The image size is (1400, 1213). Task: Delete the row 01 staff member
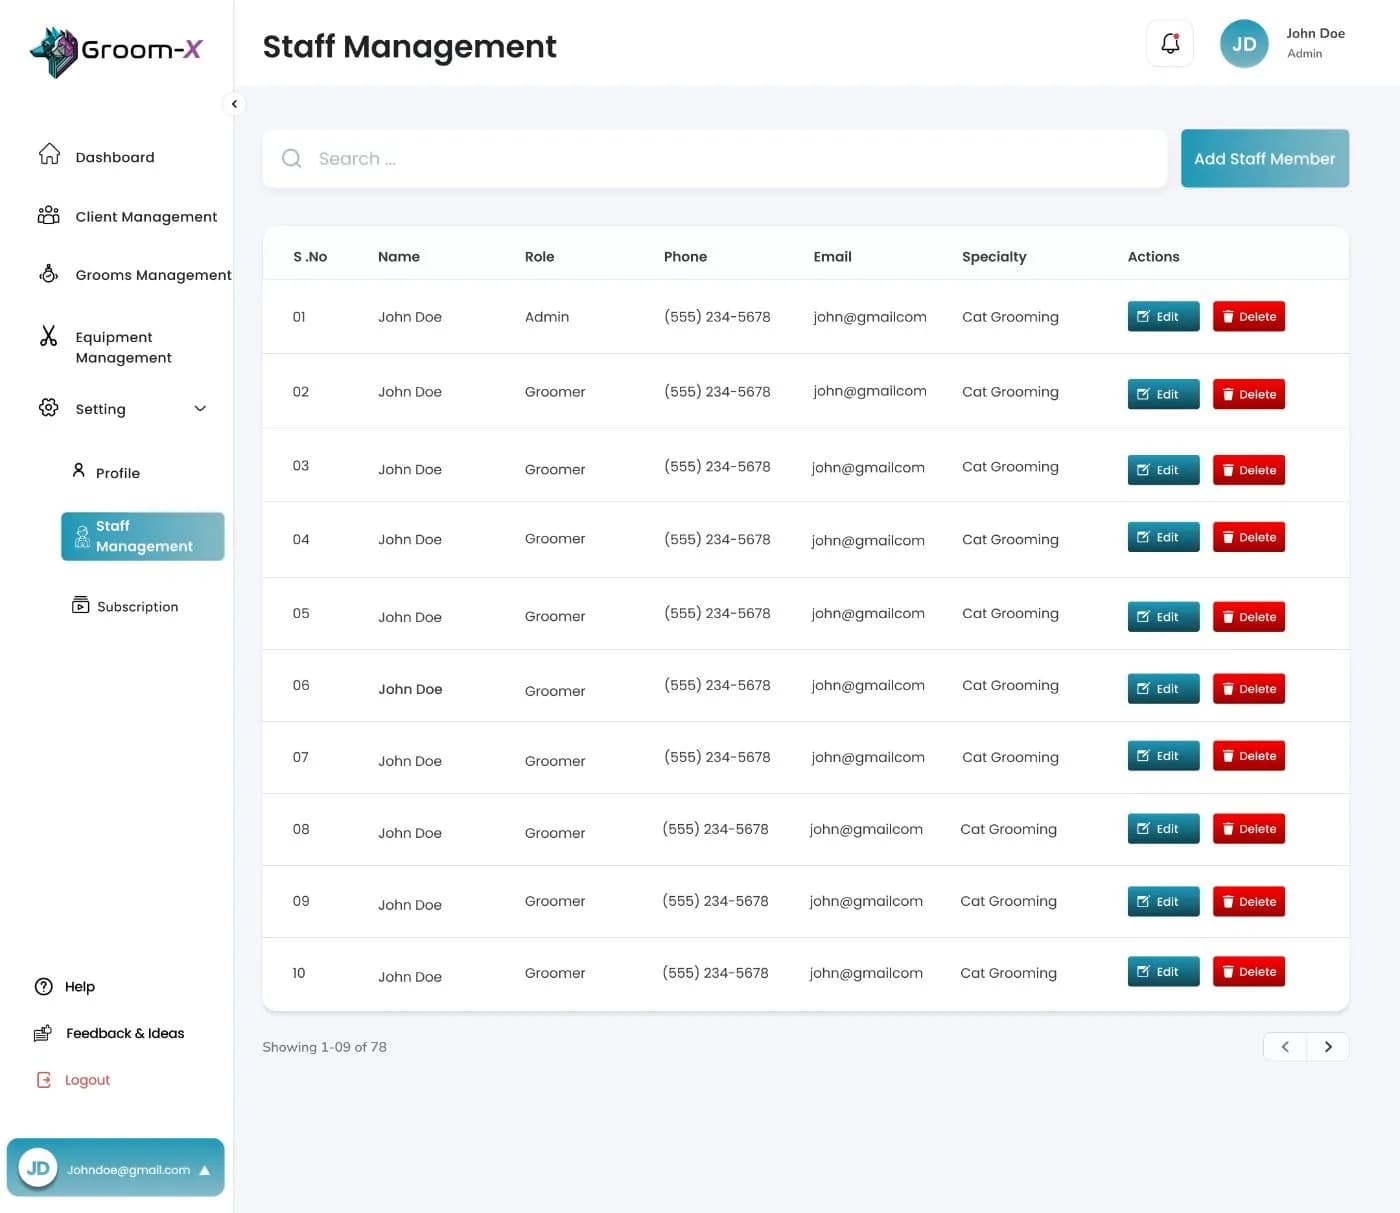1249,317
